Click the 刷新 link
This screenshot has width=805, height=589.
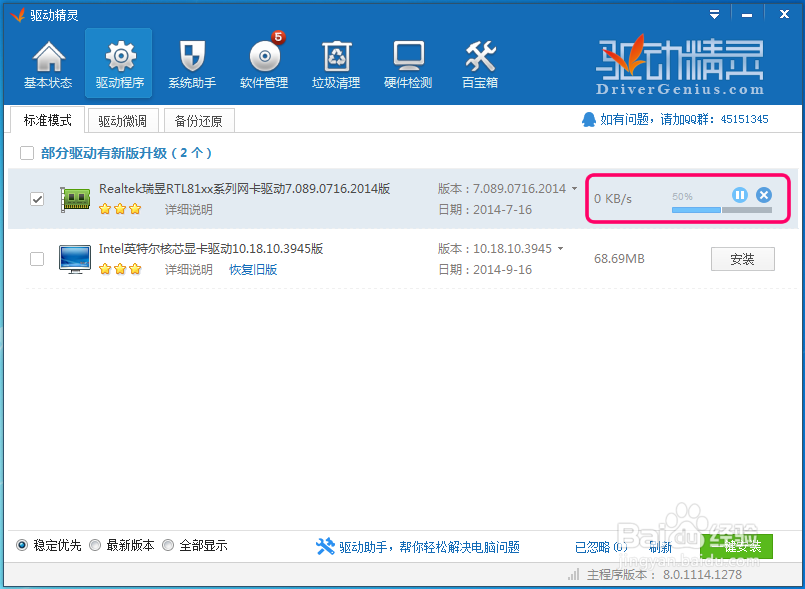tap(660, 547)
